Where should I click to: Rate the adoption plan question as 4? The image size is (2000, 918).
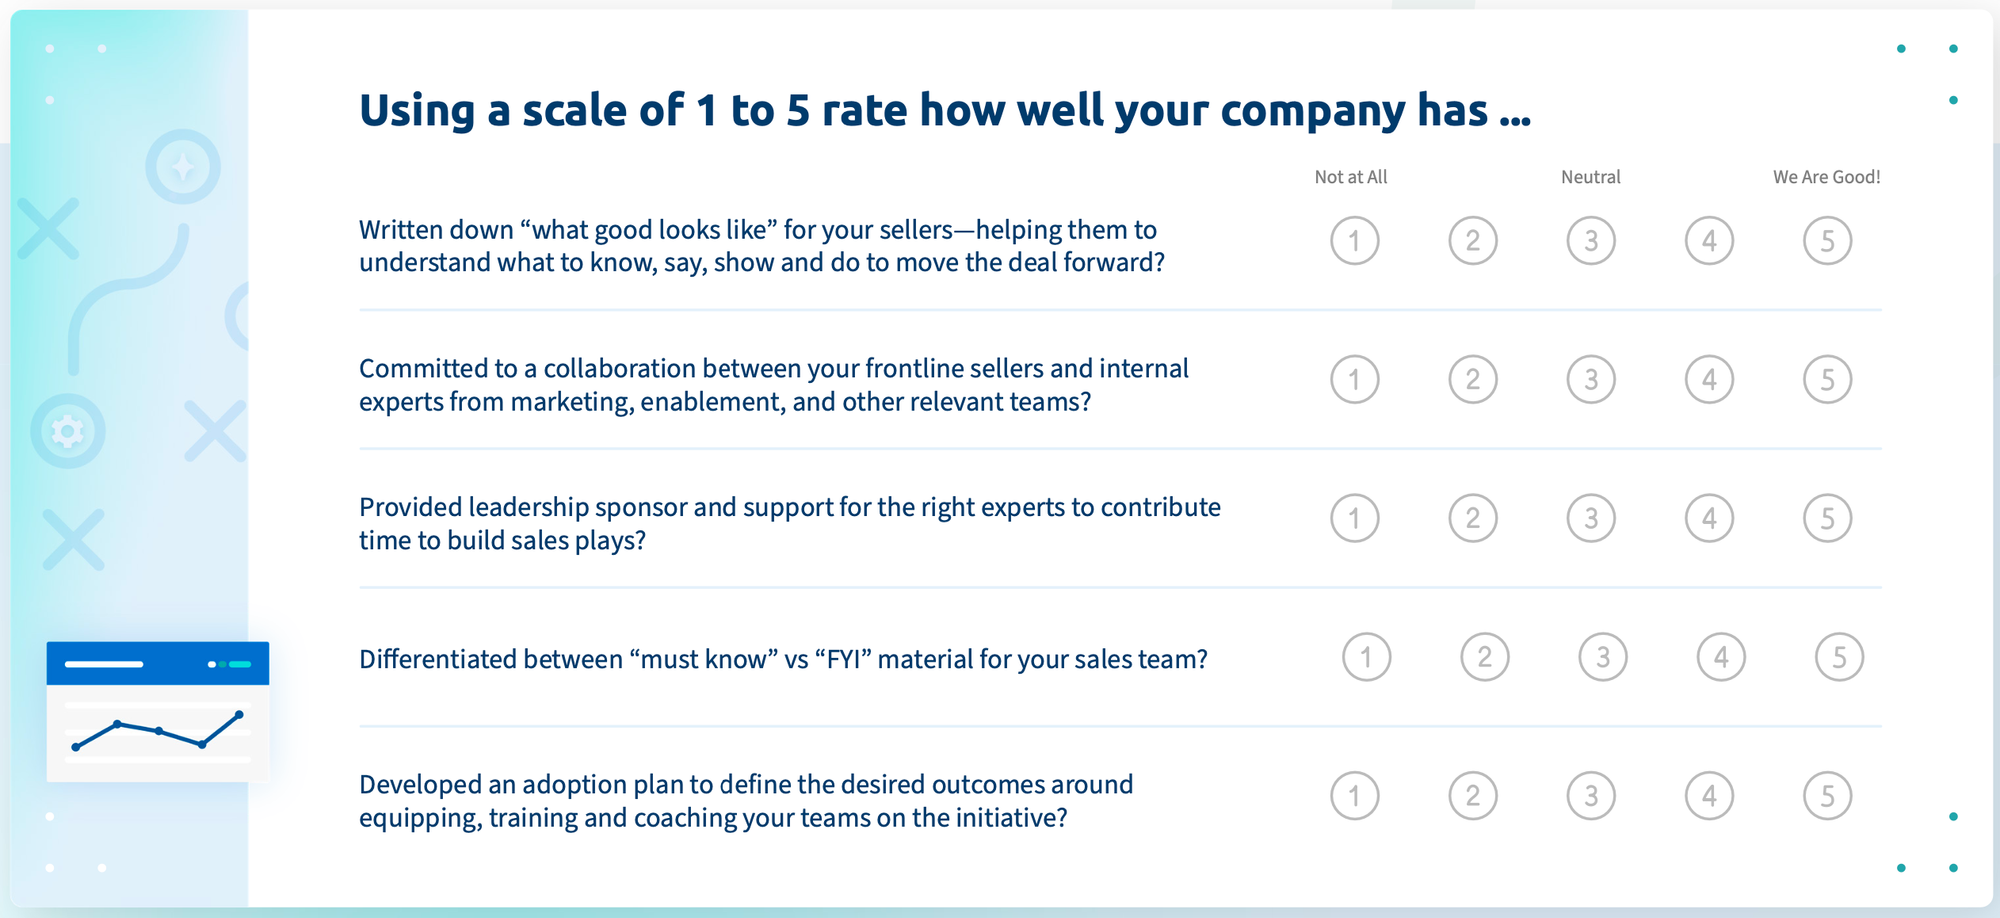[1709, 796]
